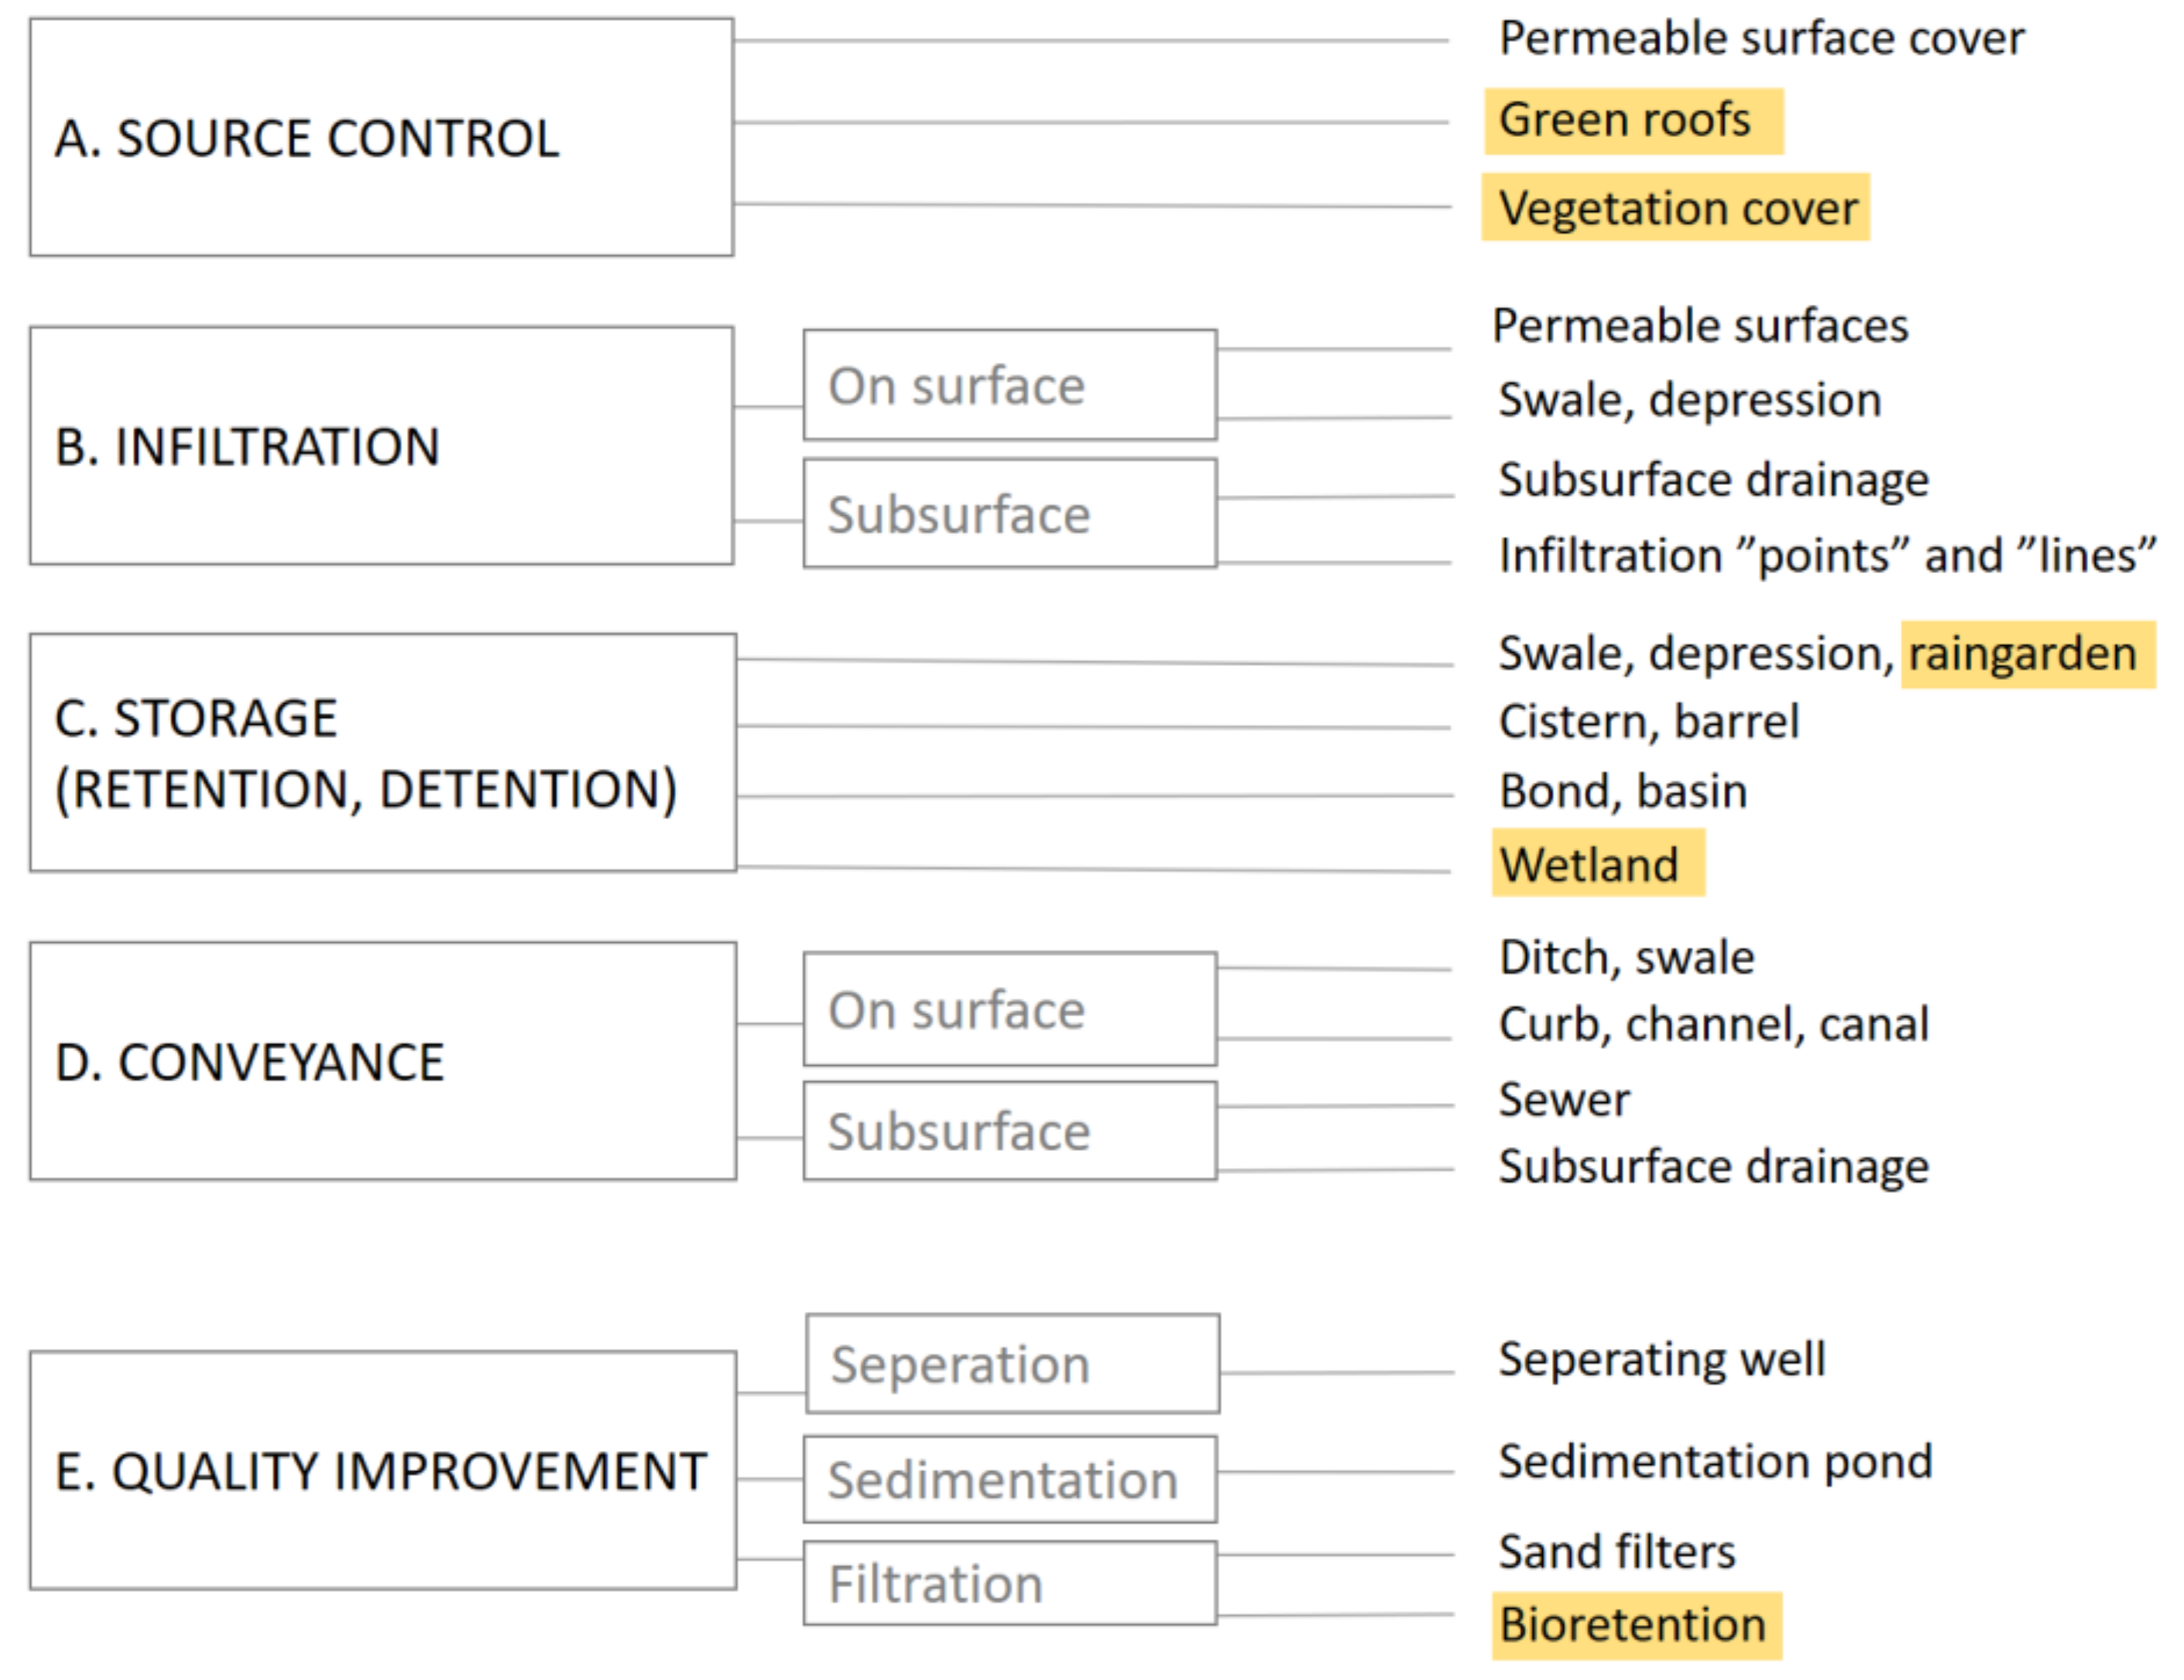Image resolution: width=2184 pixels, height=1680 pixels.
Task: Click the E. QUALITY IMPROVEMENT box
Action: [383, 1471]
